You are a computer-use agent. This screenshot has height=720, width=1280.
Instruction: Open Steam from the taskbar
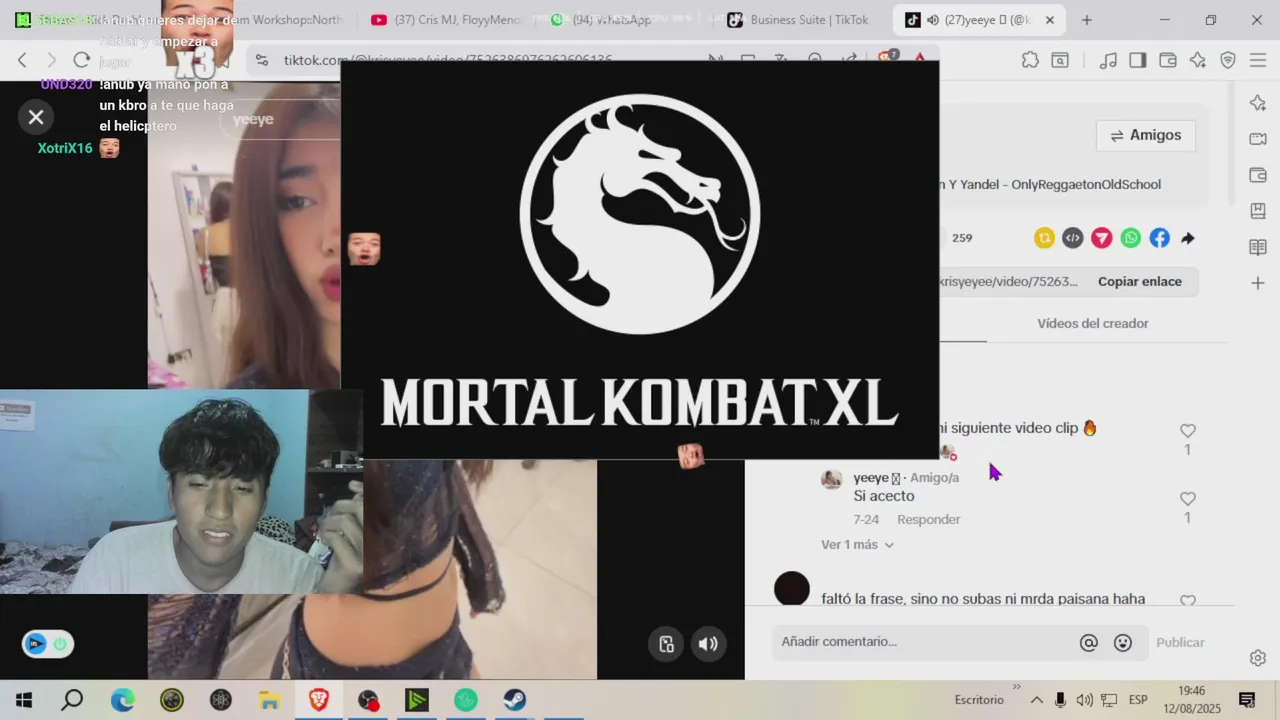(514, 700)
